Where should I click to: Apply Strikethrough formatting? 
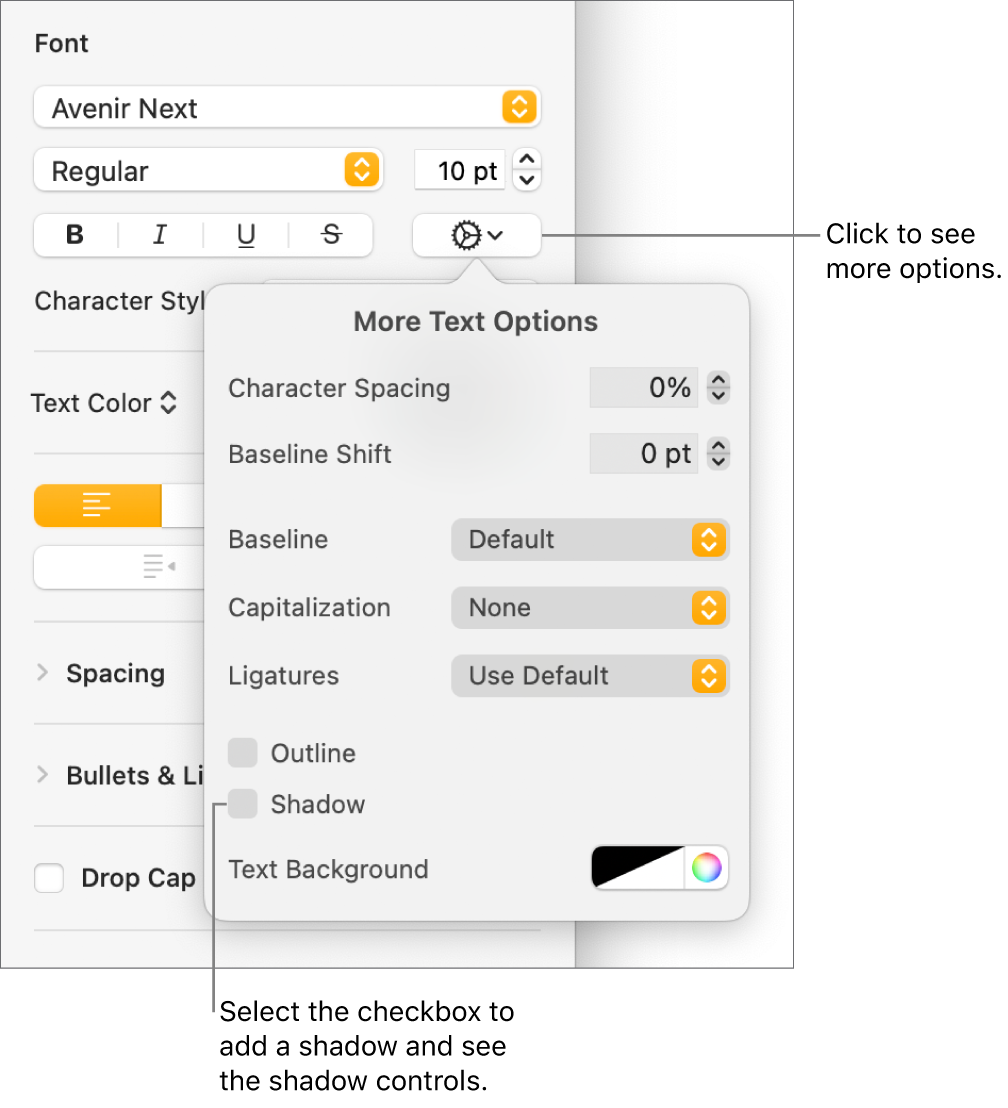(331, 235)
